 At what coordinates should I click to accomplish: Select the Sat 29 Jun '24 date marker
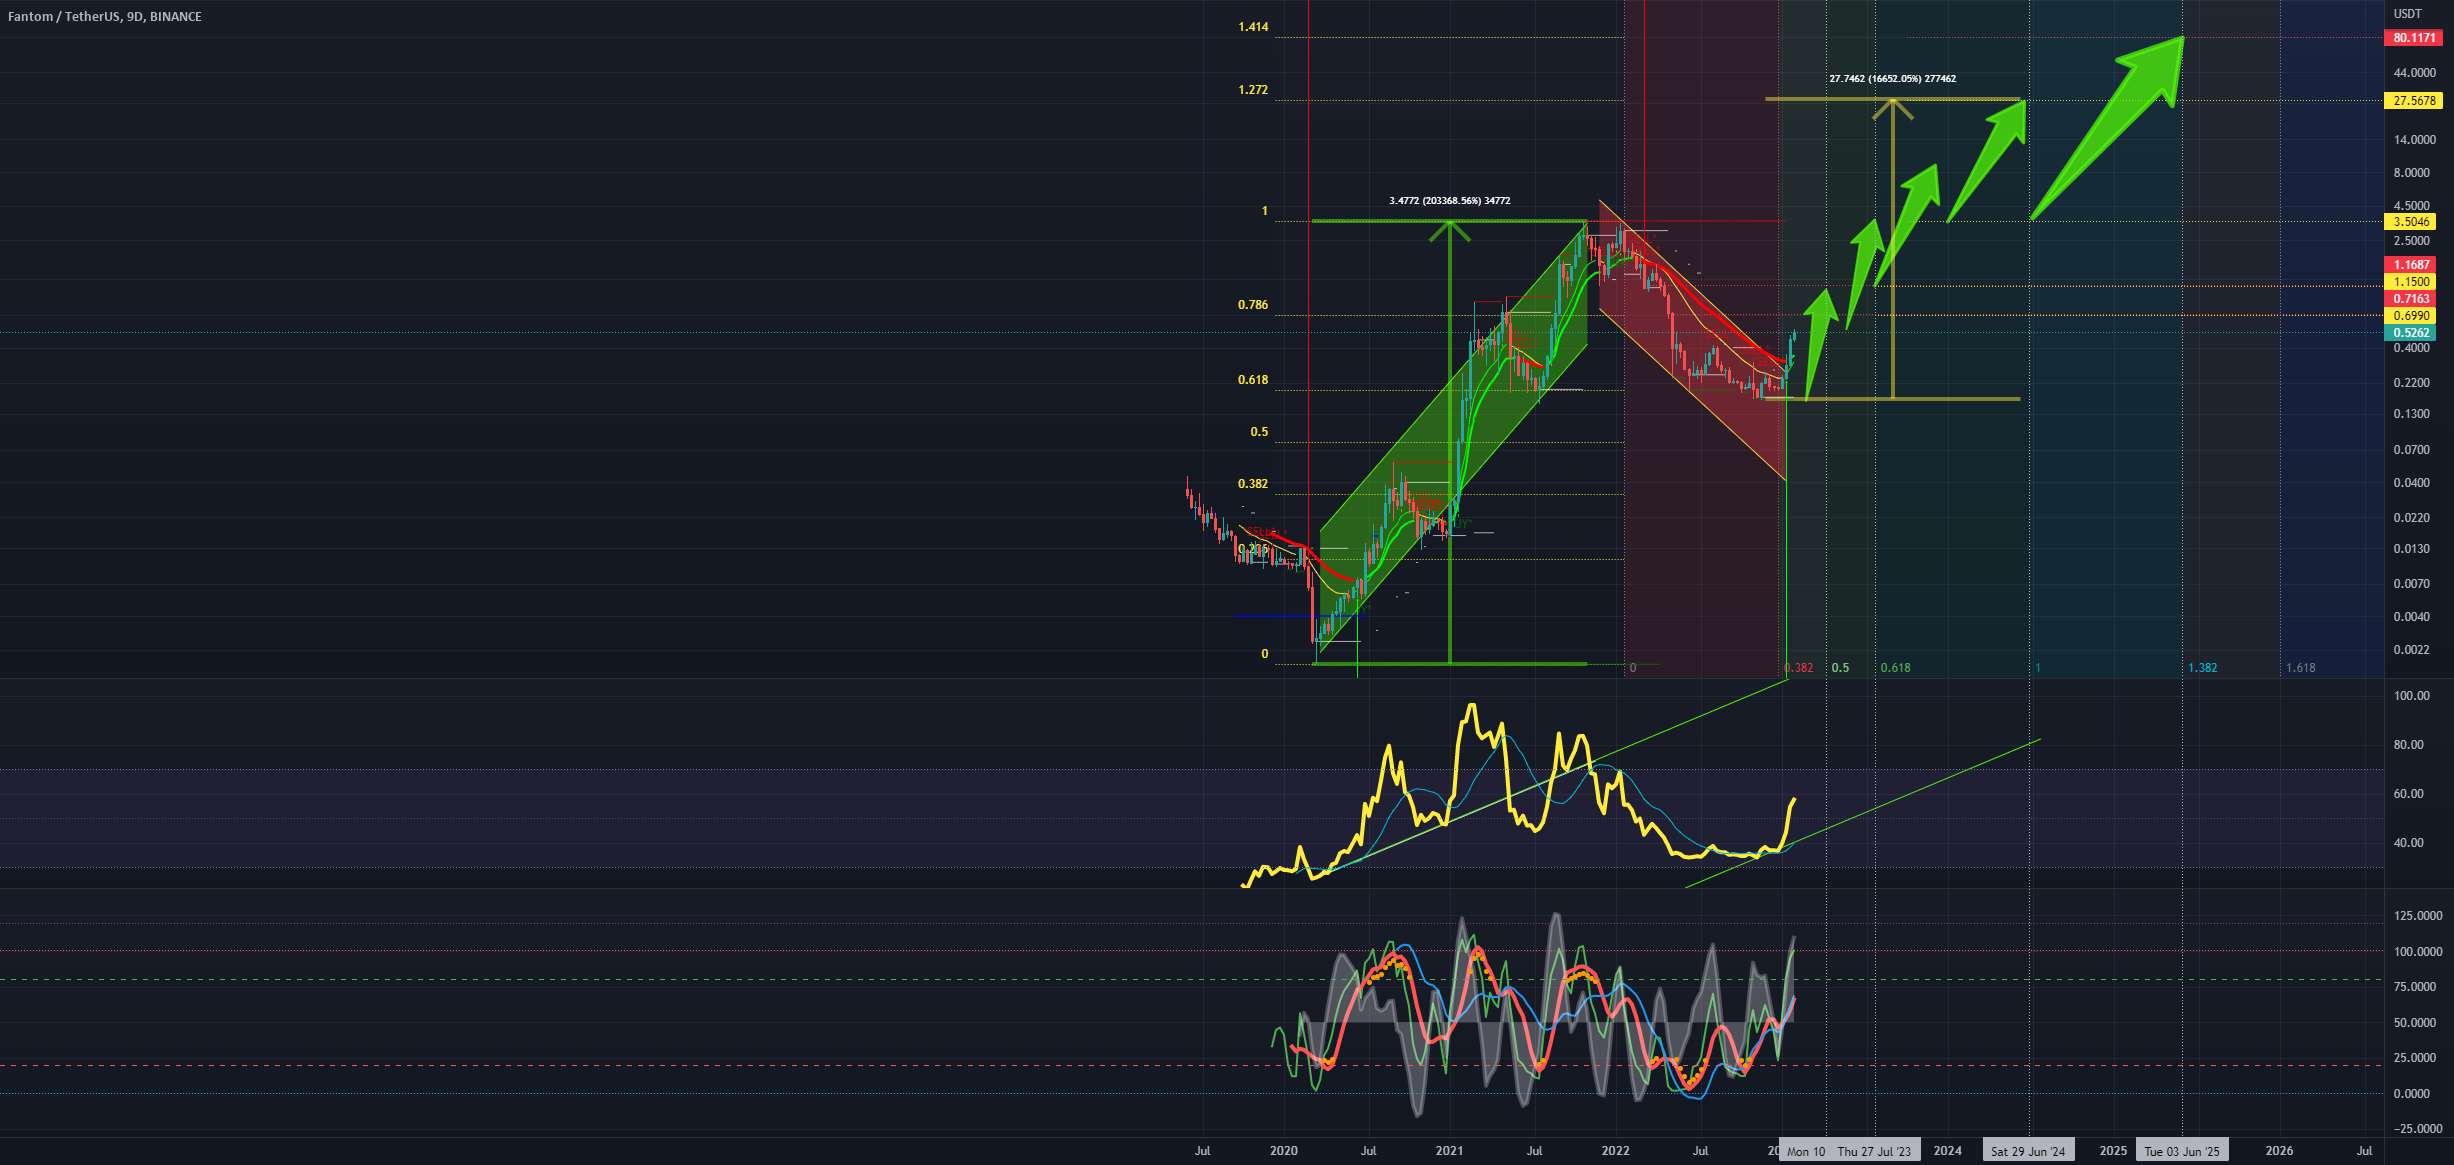tap(2028, 1152)
